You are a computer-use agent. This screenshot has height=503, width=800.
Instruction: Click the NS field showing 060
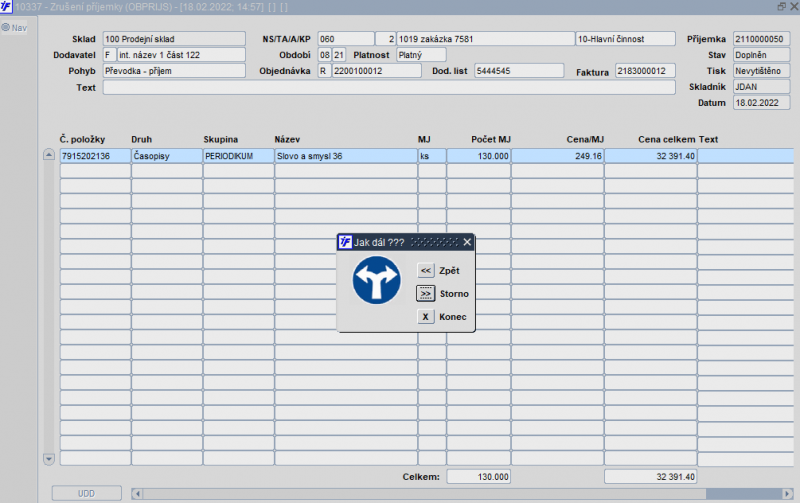(x=346, y=39)
